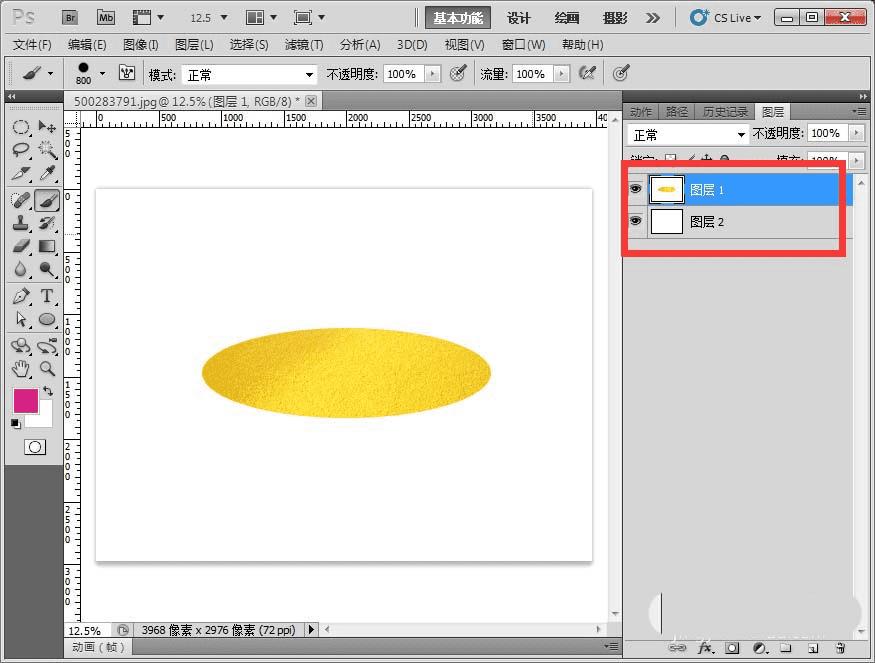The height and width of the screenshot is (663, 875).
Task: Select the Lasso tool
Action: click(x=20, y=149)
